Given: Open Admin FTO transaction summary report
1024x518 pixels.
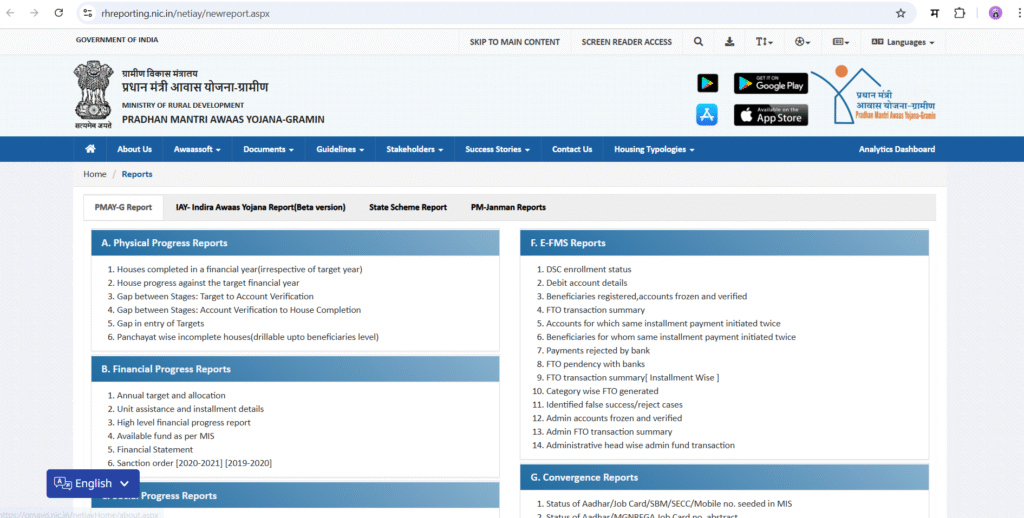Looking at the screenshot, I should (x=609, y=432).
